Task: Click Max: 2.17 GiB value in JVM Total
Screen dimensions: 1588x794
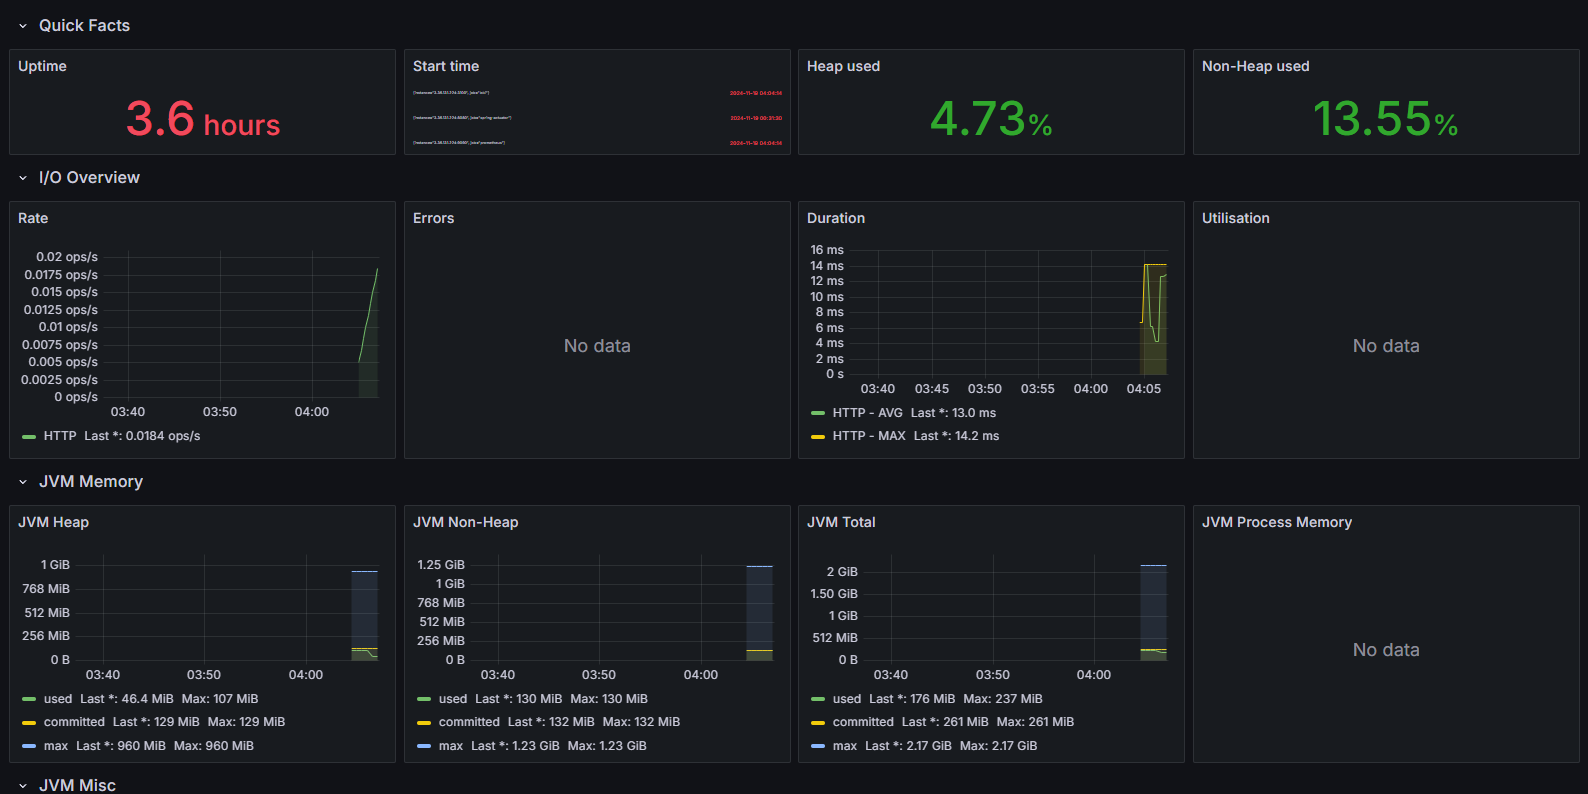Action: [998, 746]
